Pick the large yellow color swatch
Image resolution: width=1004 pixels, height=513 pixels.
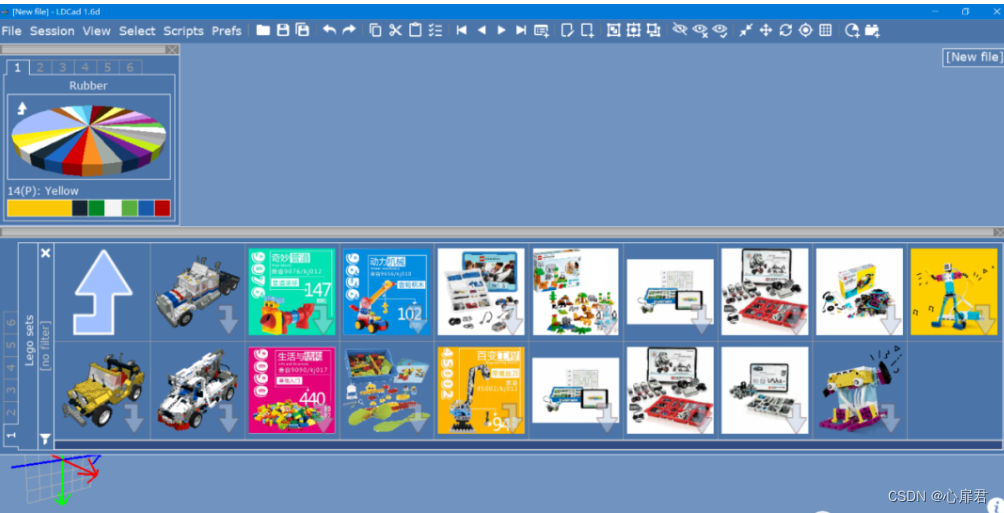[39, 208]
